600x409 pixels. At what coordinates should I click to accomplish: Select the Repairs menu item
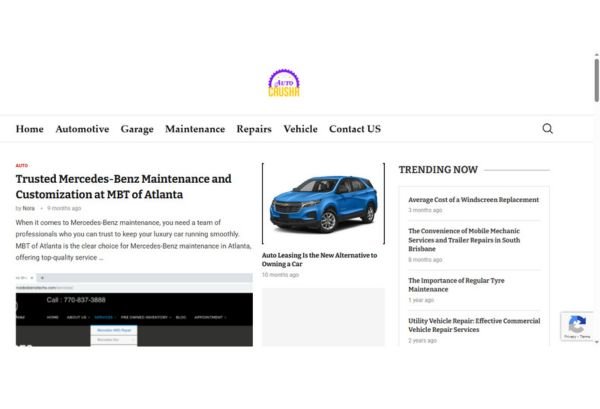pos(254,129)
